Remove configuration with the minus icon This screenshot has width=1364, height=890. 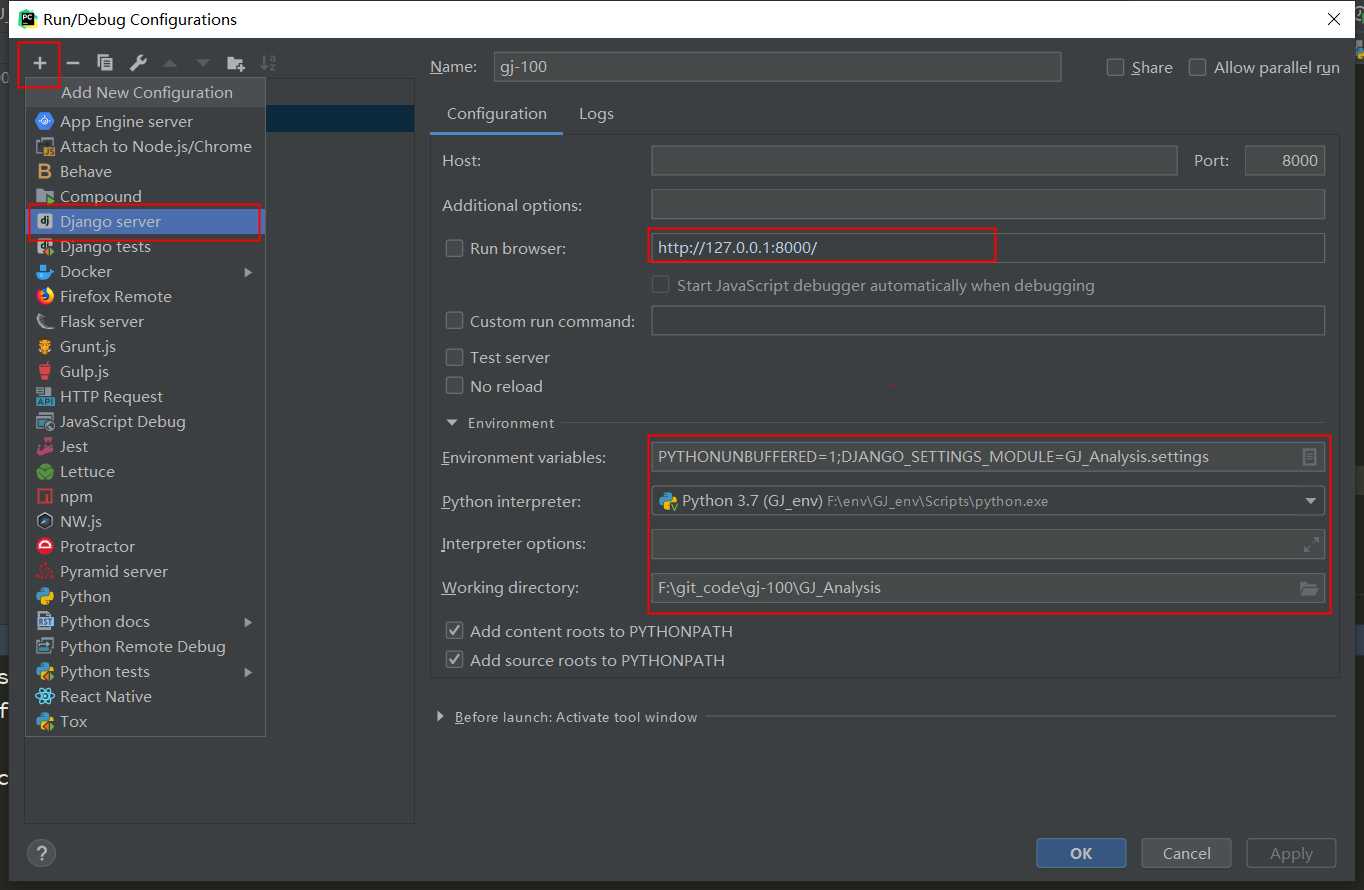pyautogui.click(x=73, y=64)
